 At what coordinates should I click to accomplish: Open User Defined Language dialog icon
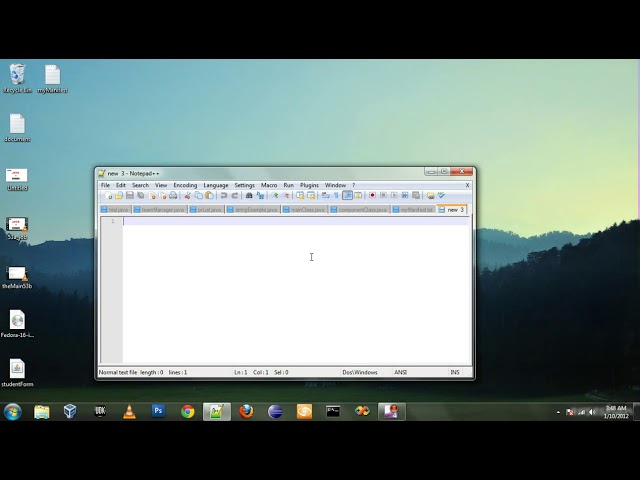[358, 196]
